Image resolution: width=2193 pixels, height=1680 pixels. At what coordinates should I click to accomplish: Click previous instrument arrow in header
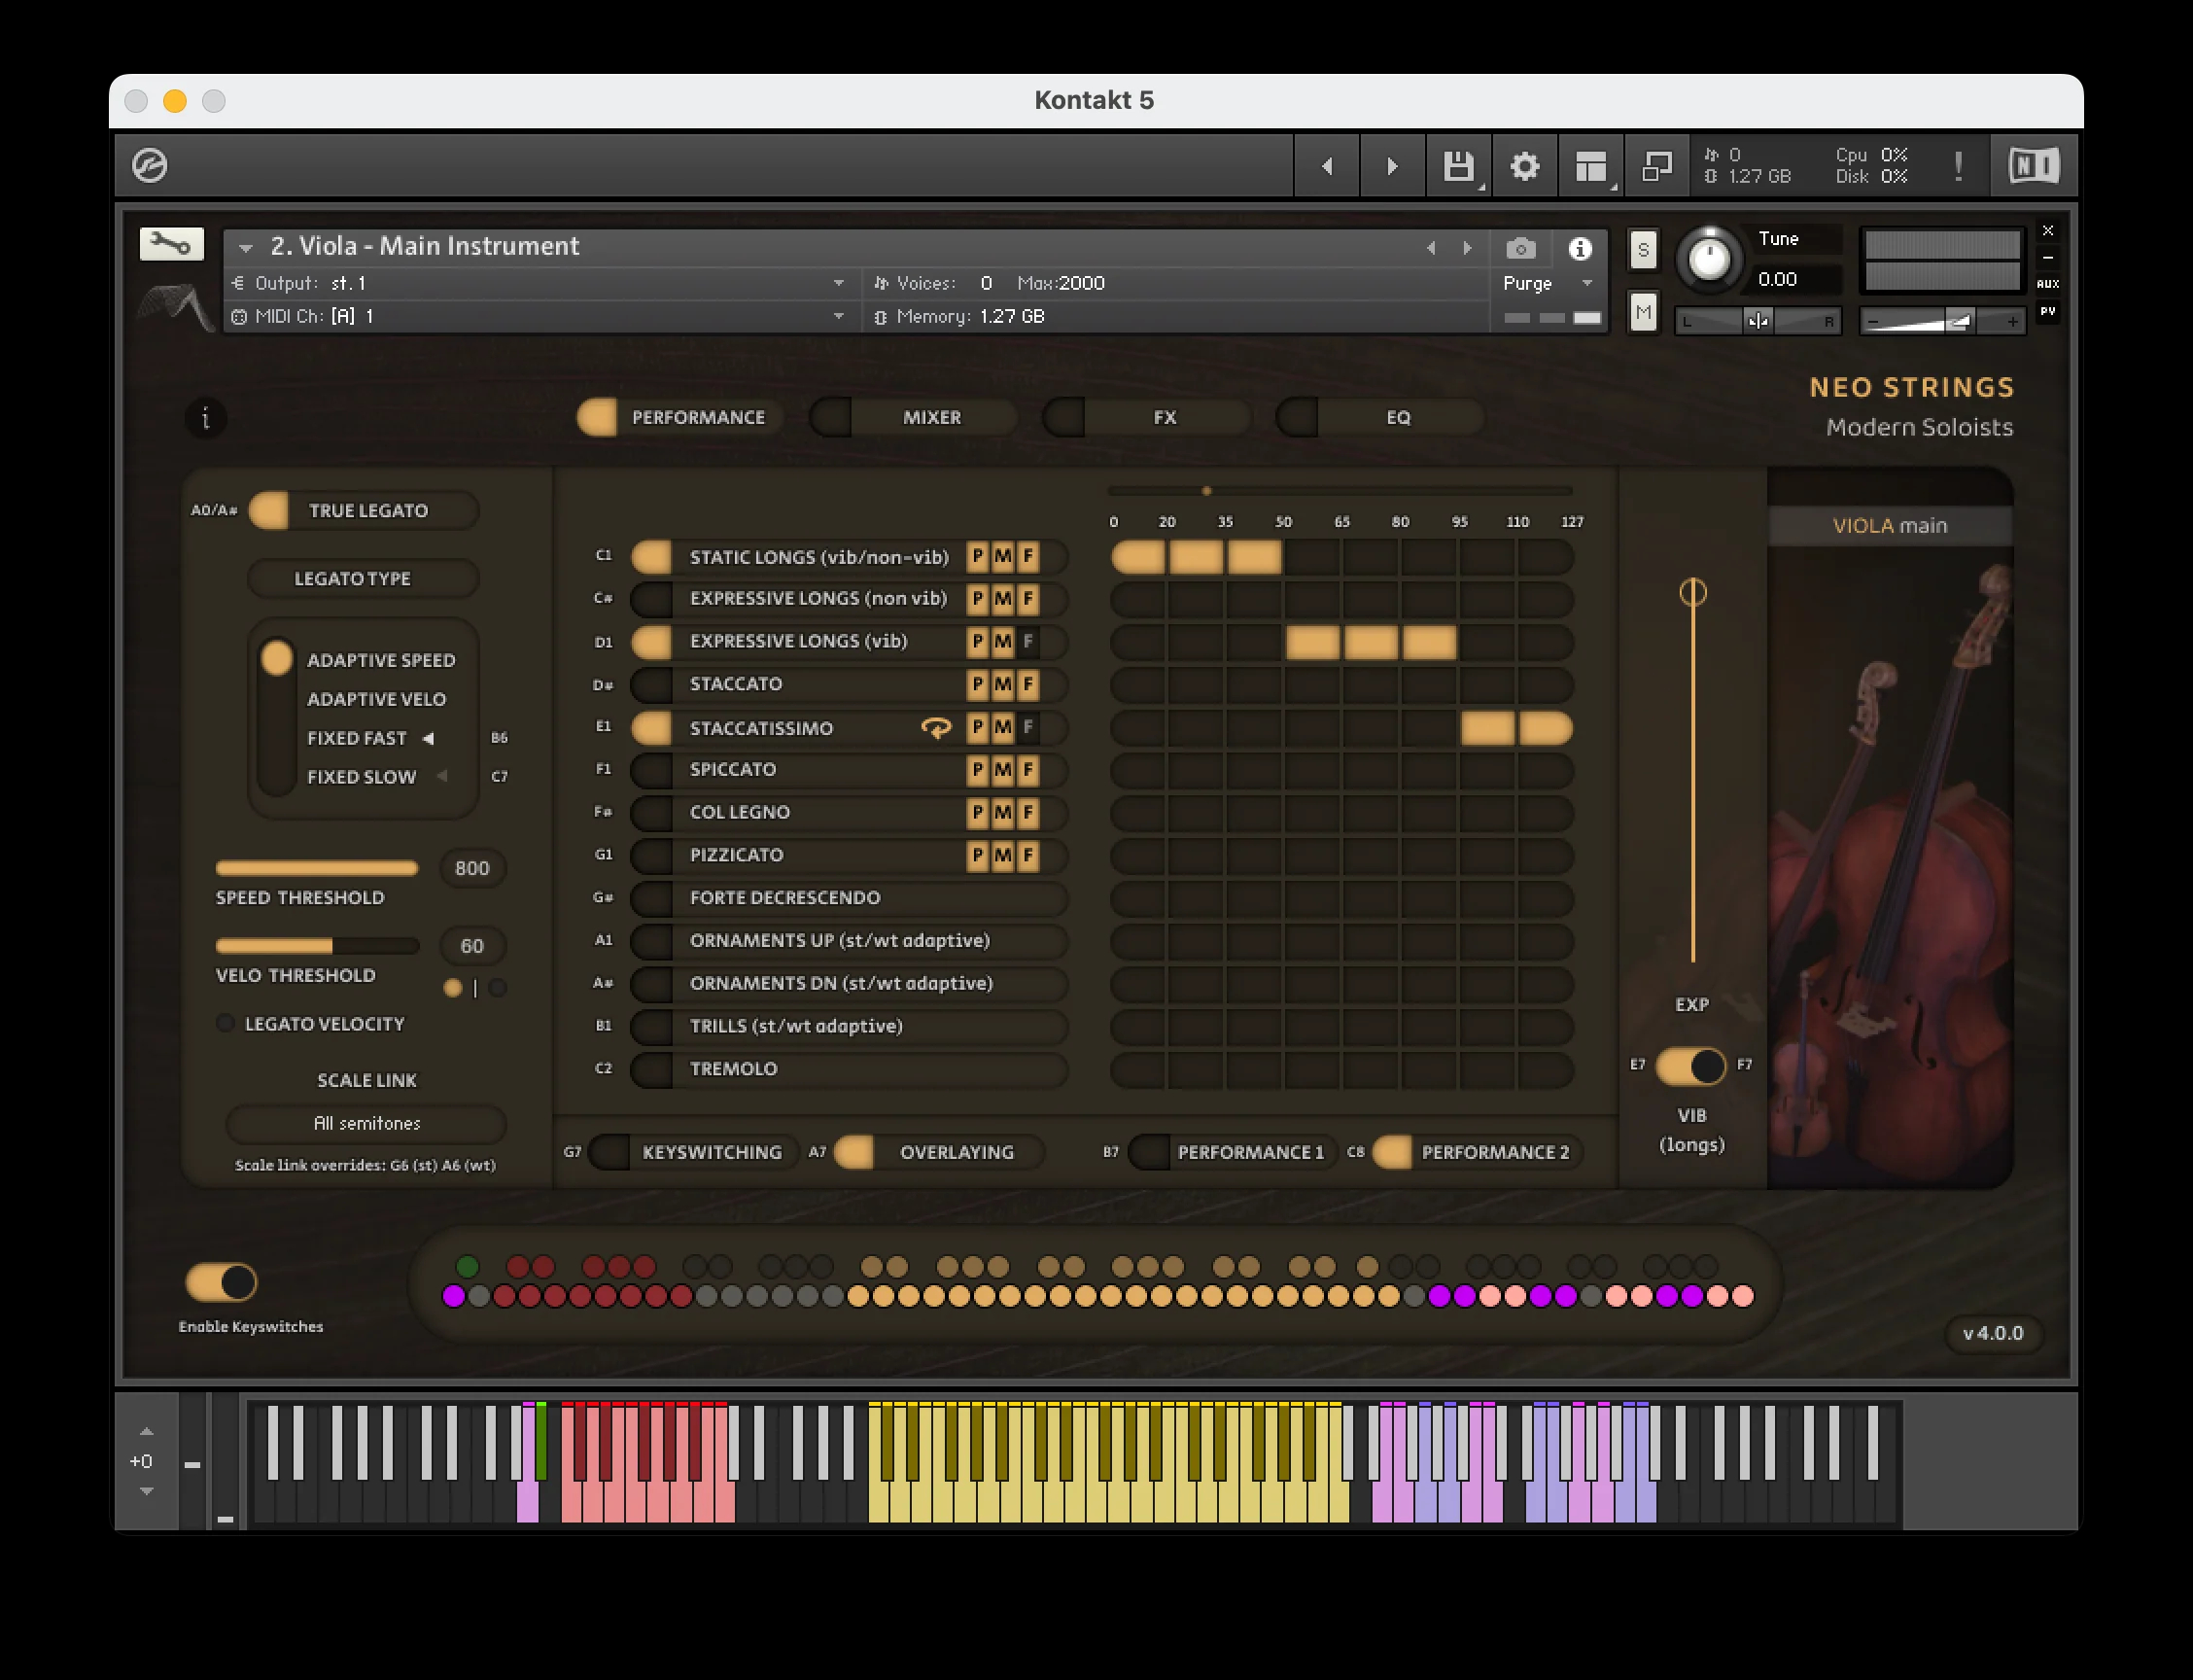(x=1431, y=248)
